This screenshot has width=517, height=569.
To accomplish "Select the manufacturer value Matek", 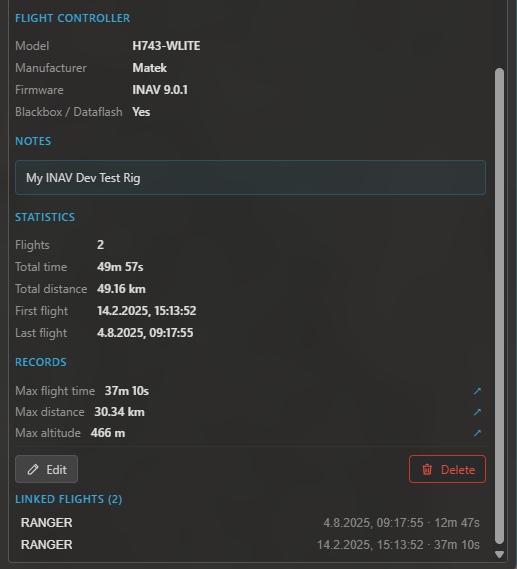I will pyautogui.click(x=149, y=68).
